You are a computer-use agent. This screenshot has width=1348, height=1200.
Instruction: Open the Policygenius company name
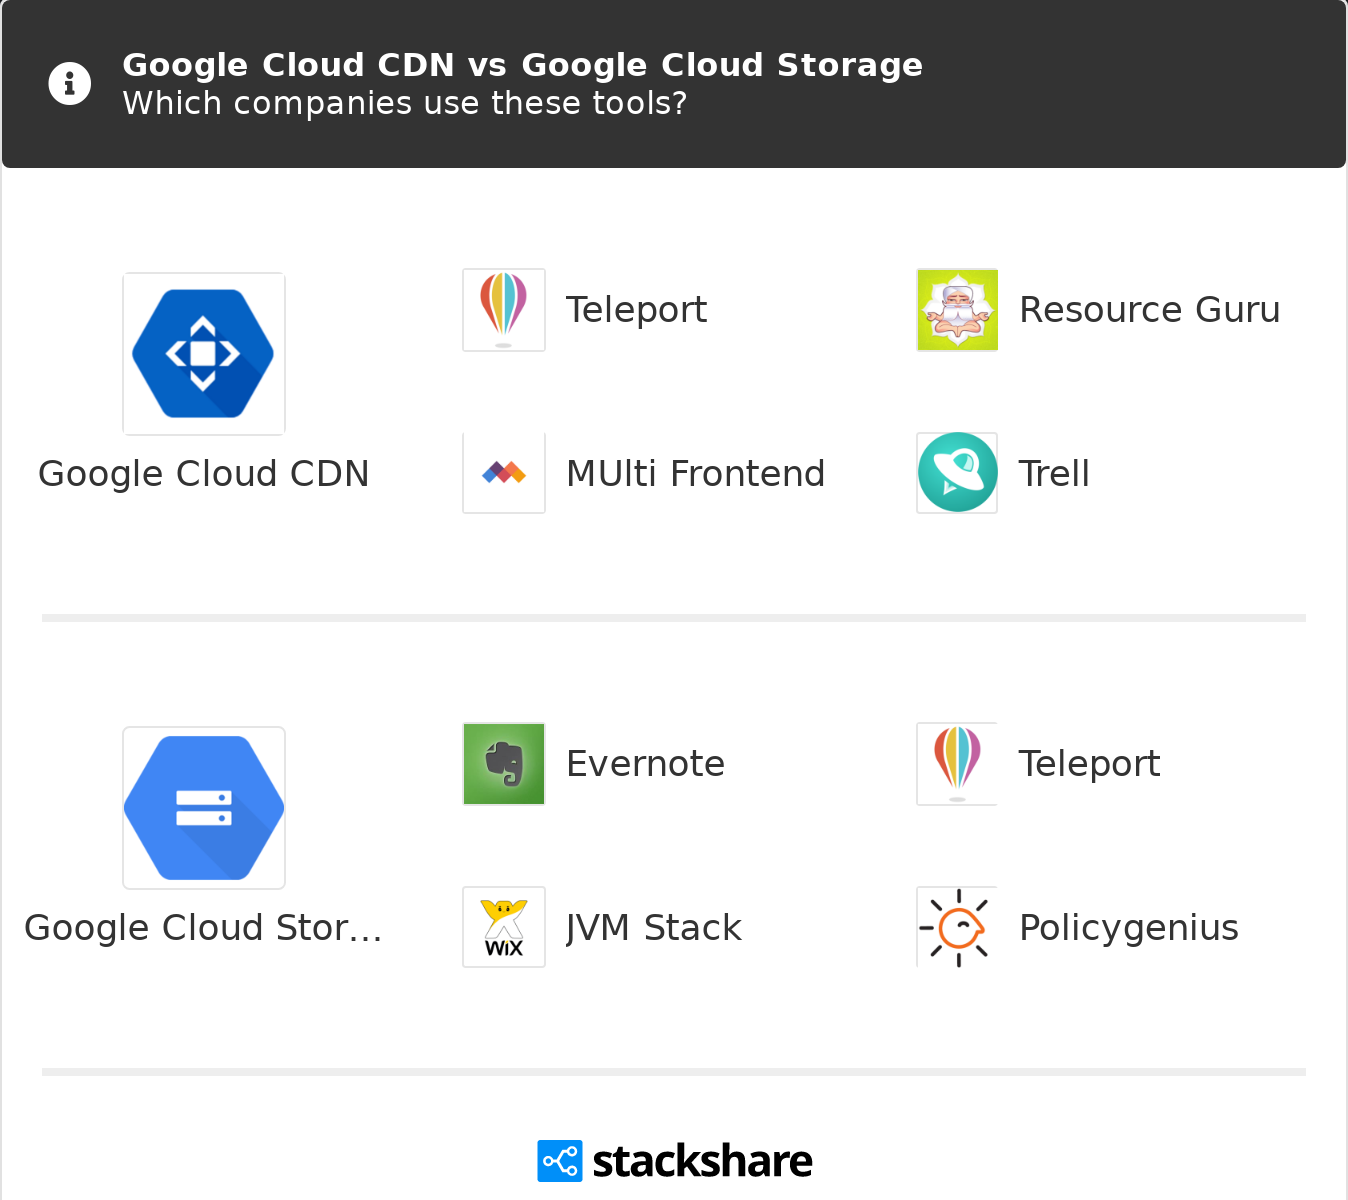point(1128,928)
